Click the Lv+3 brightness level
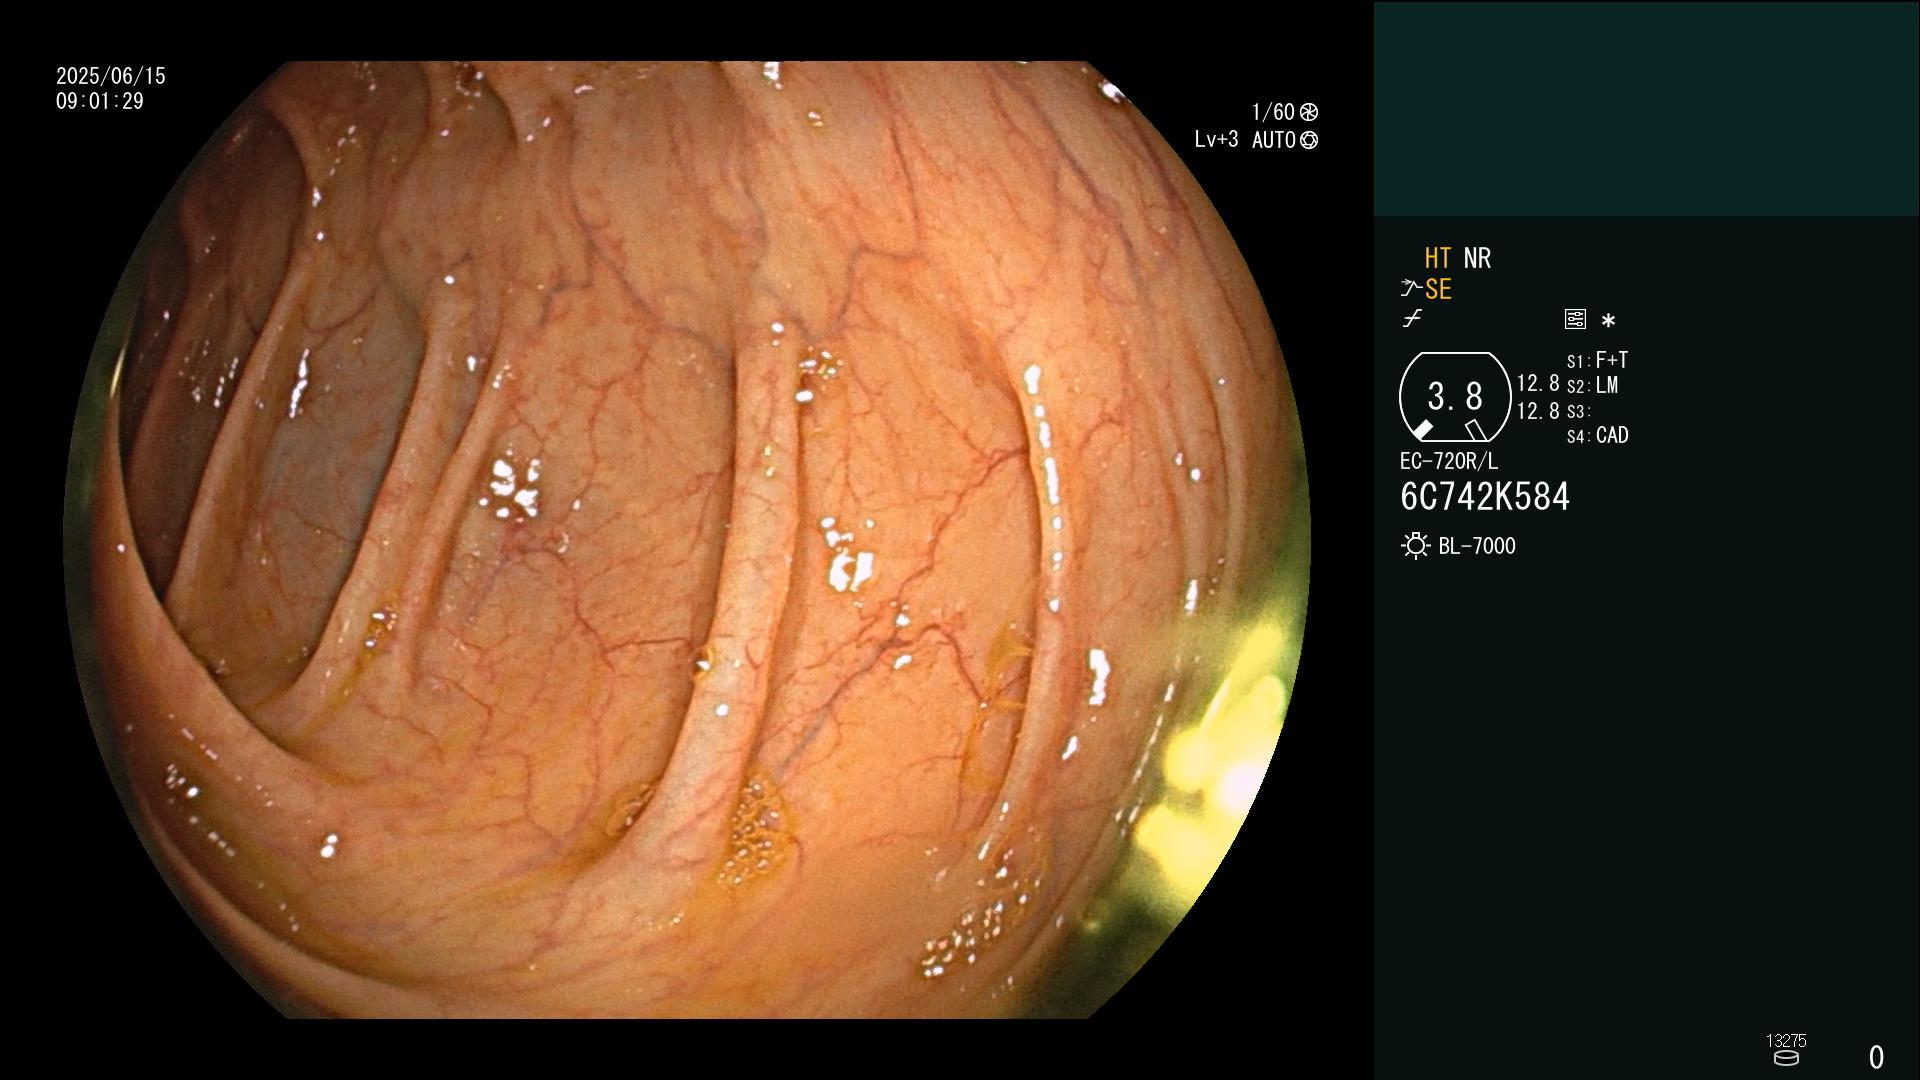1920x1080 pixels. 1216,140
